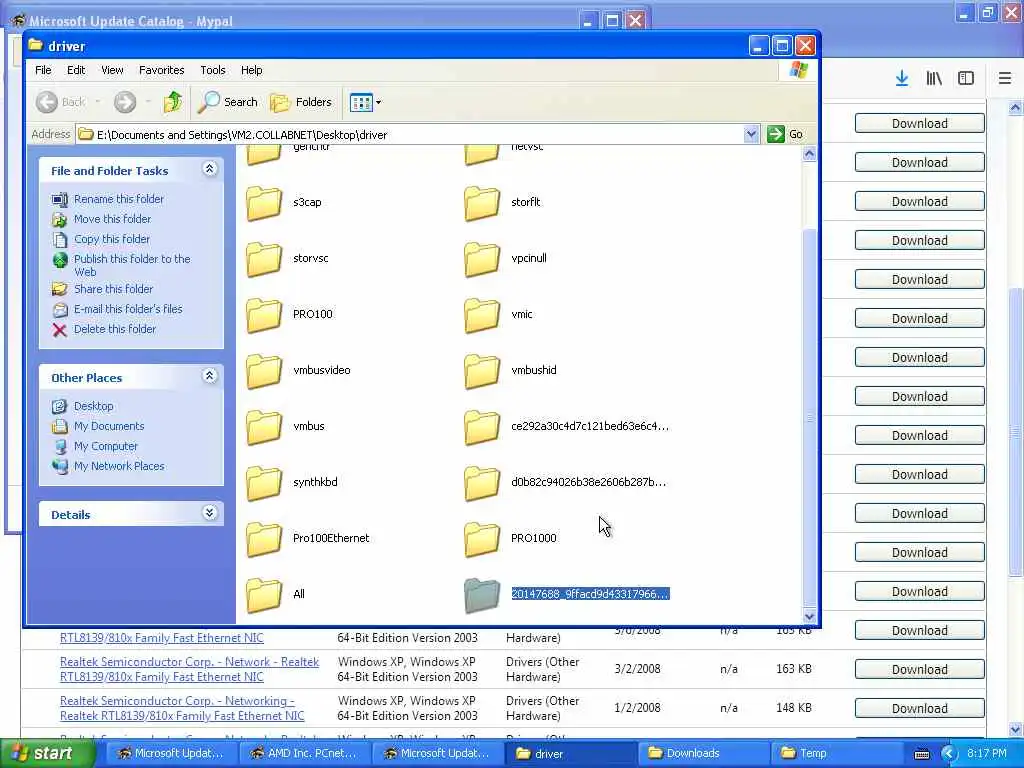Open the Tools menu

[x=212, y=70]
